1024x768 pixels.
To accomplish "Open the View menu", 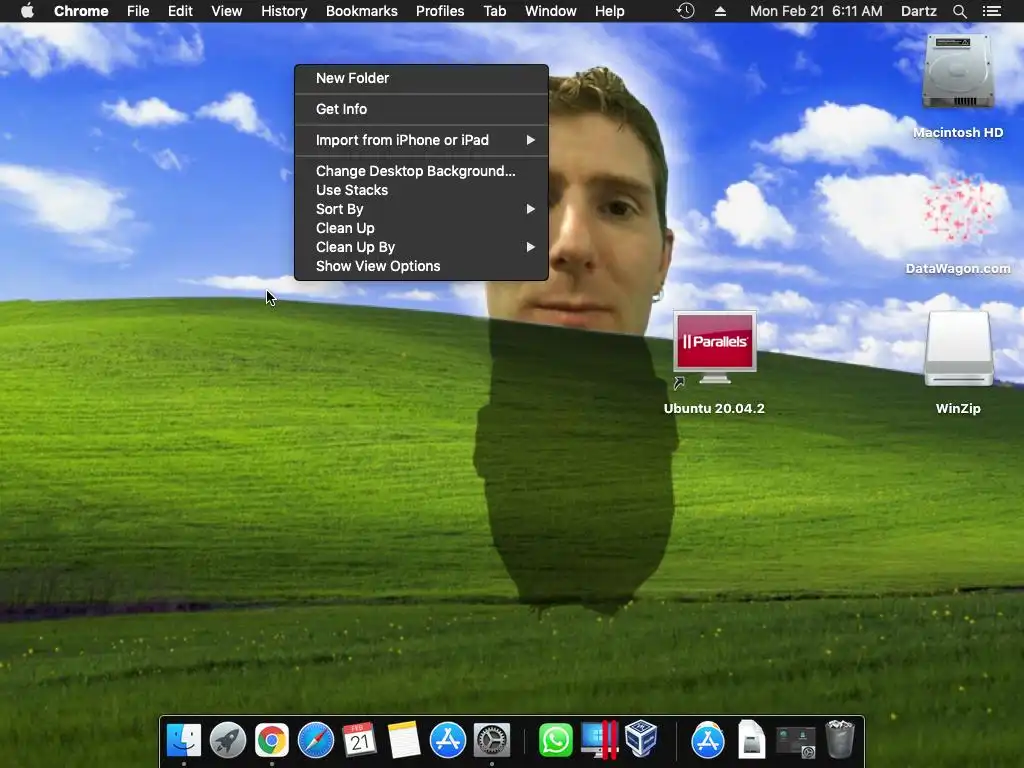I will click(x=227, y=11).
